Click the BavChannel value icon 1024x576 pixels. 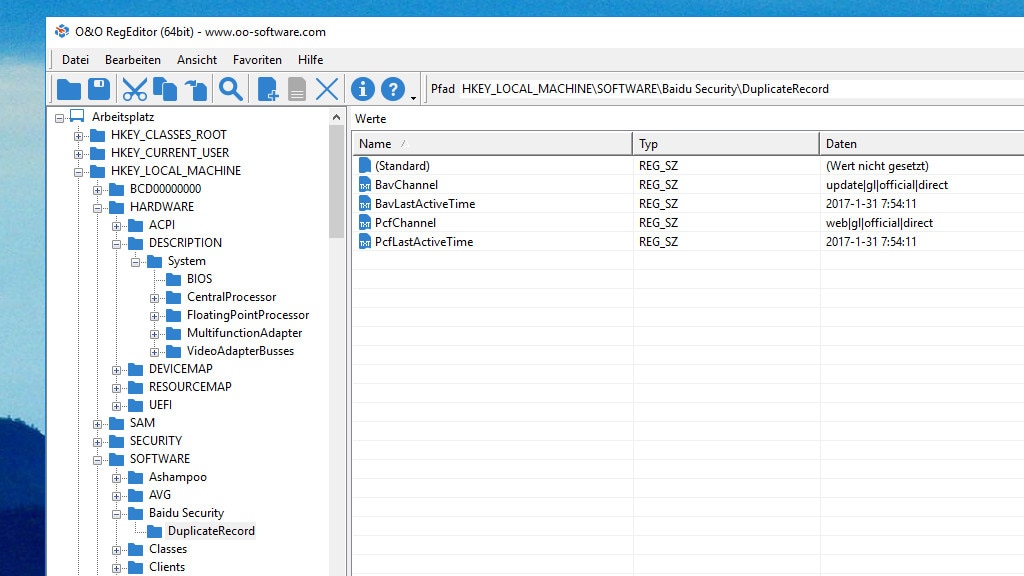click(x=365, y=185)
